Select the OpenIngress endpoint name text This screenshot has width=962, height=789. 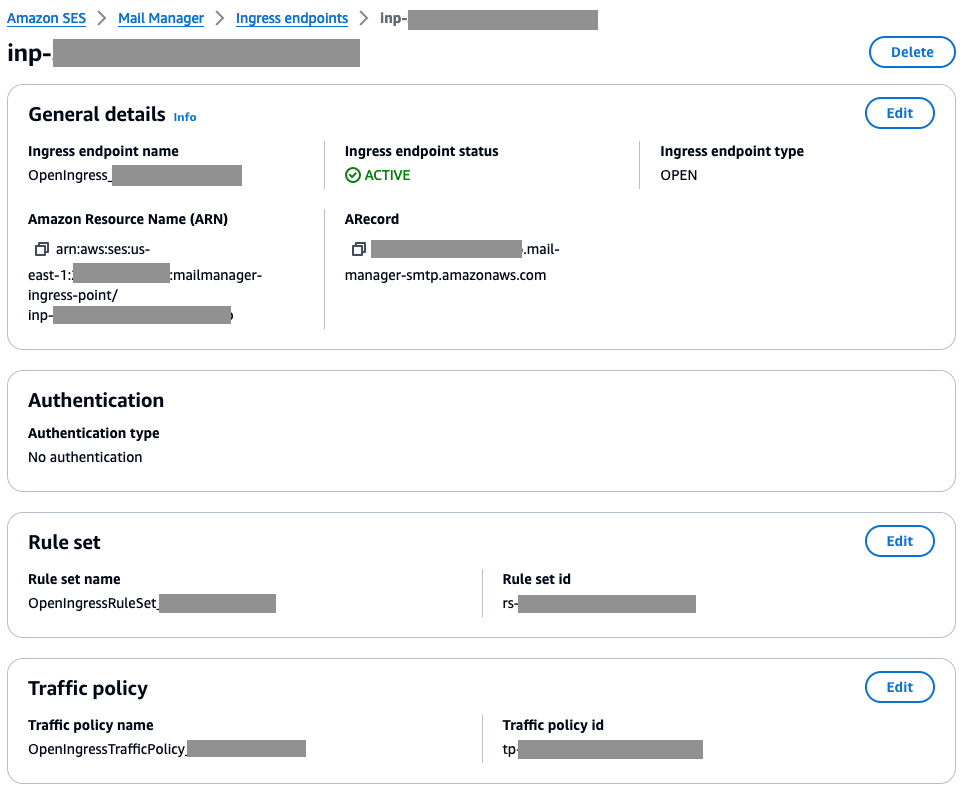[135, 175]
